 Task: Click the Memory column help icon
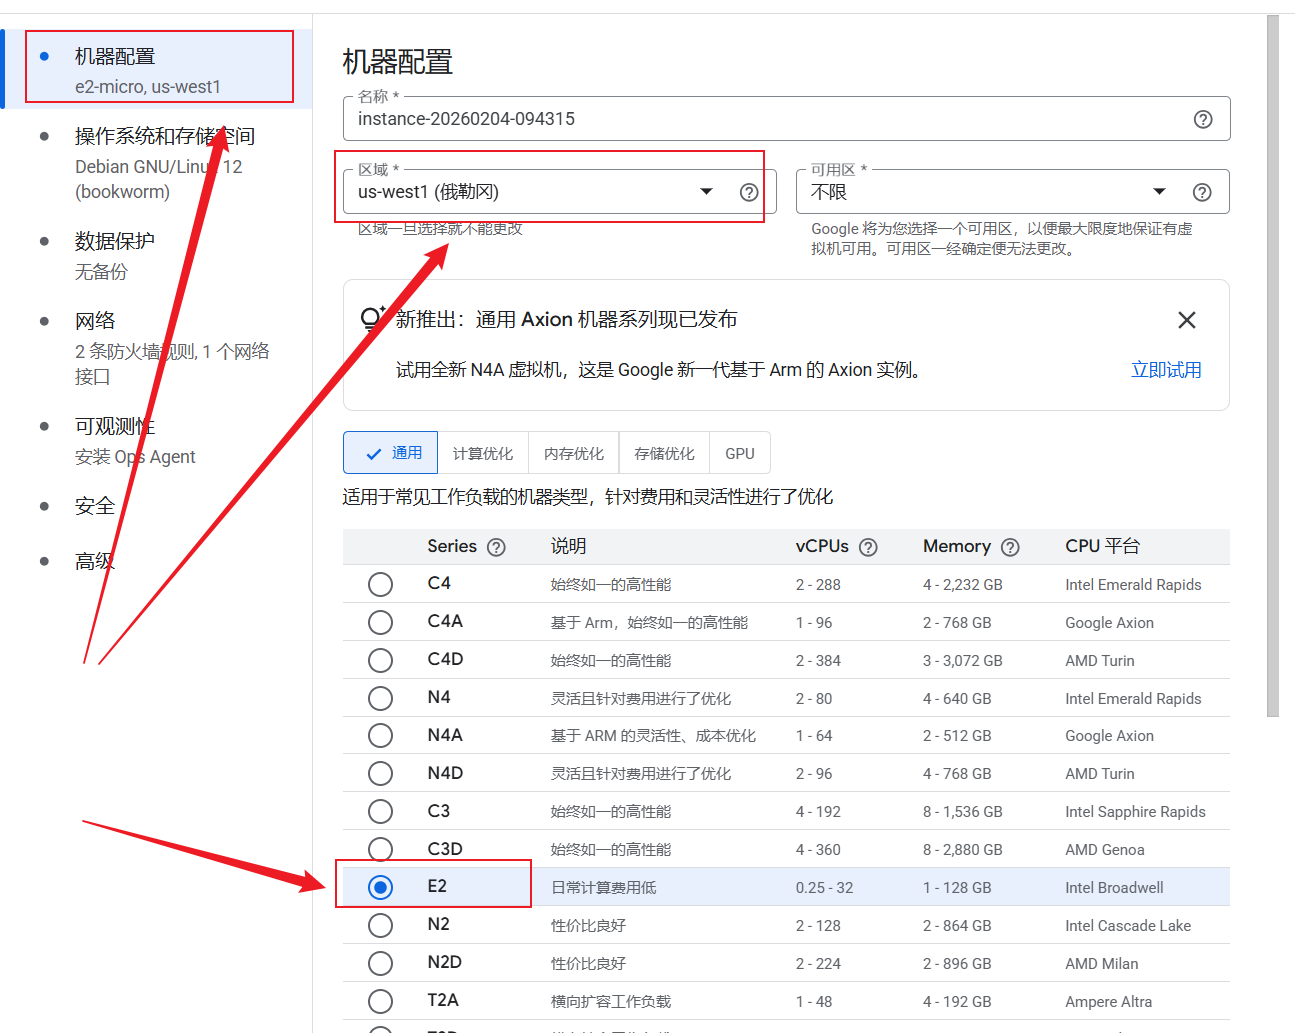pos(1010,547)
